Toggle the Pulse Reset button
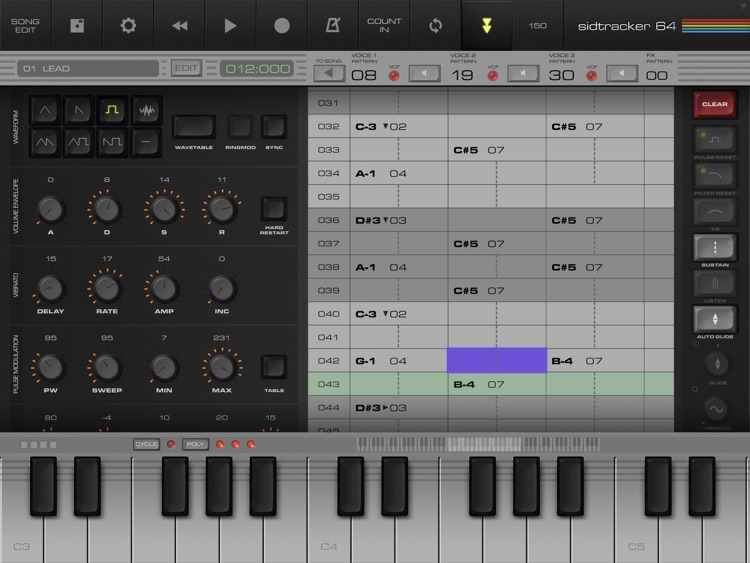This screenshot has height=563, width=750. click(715, 139)
